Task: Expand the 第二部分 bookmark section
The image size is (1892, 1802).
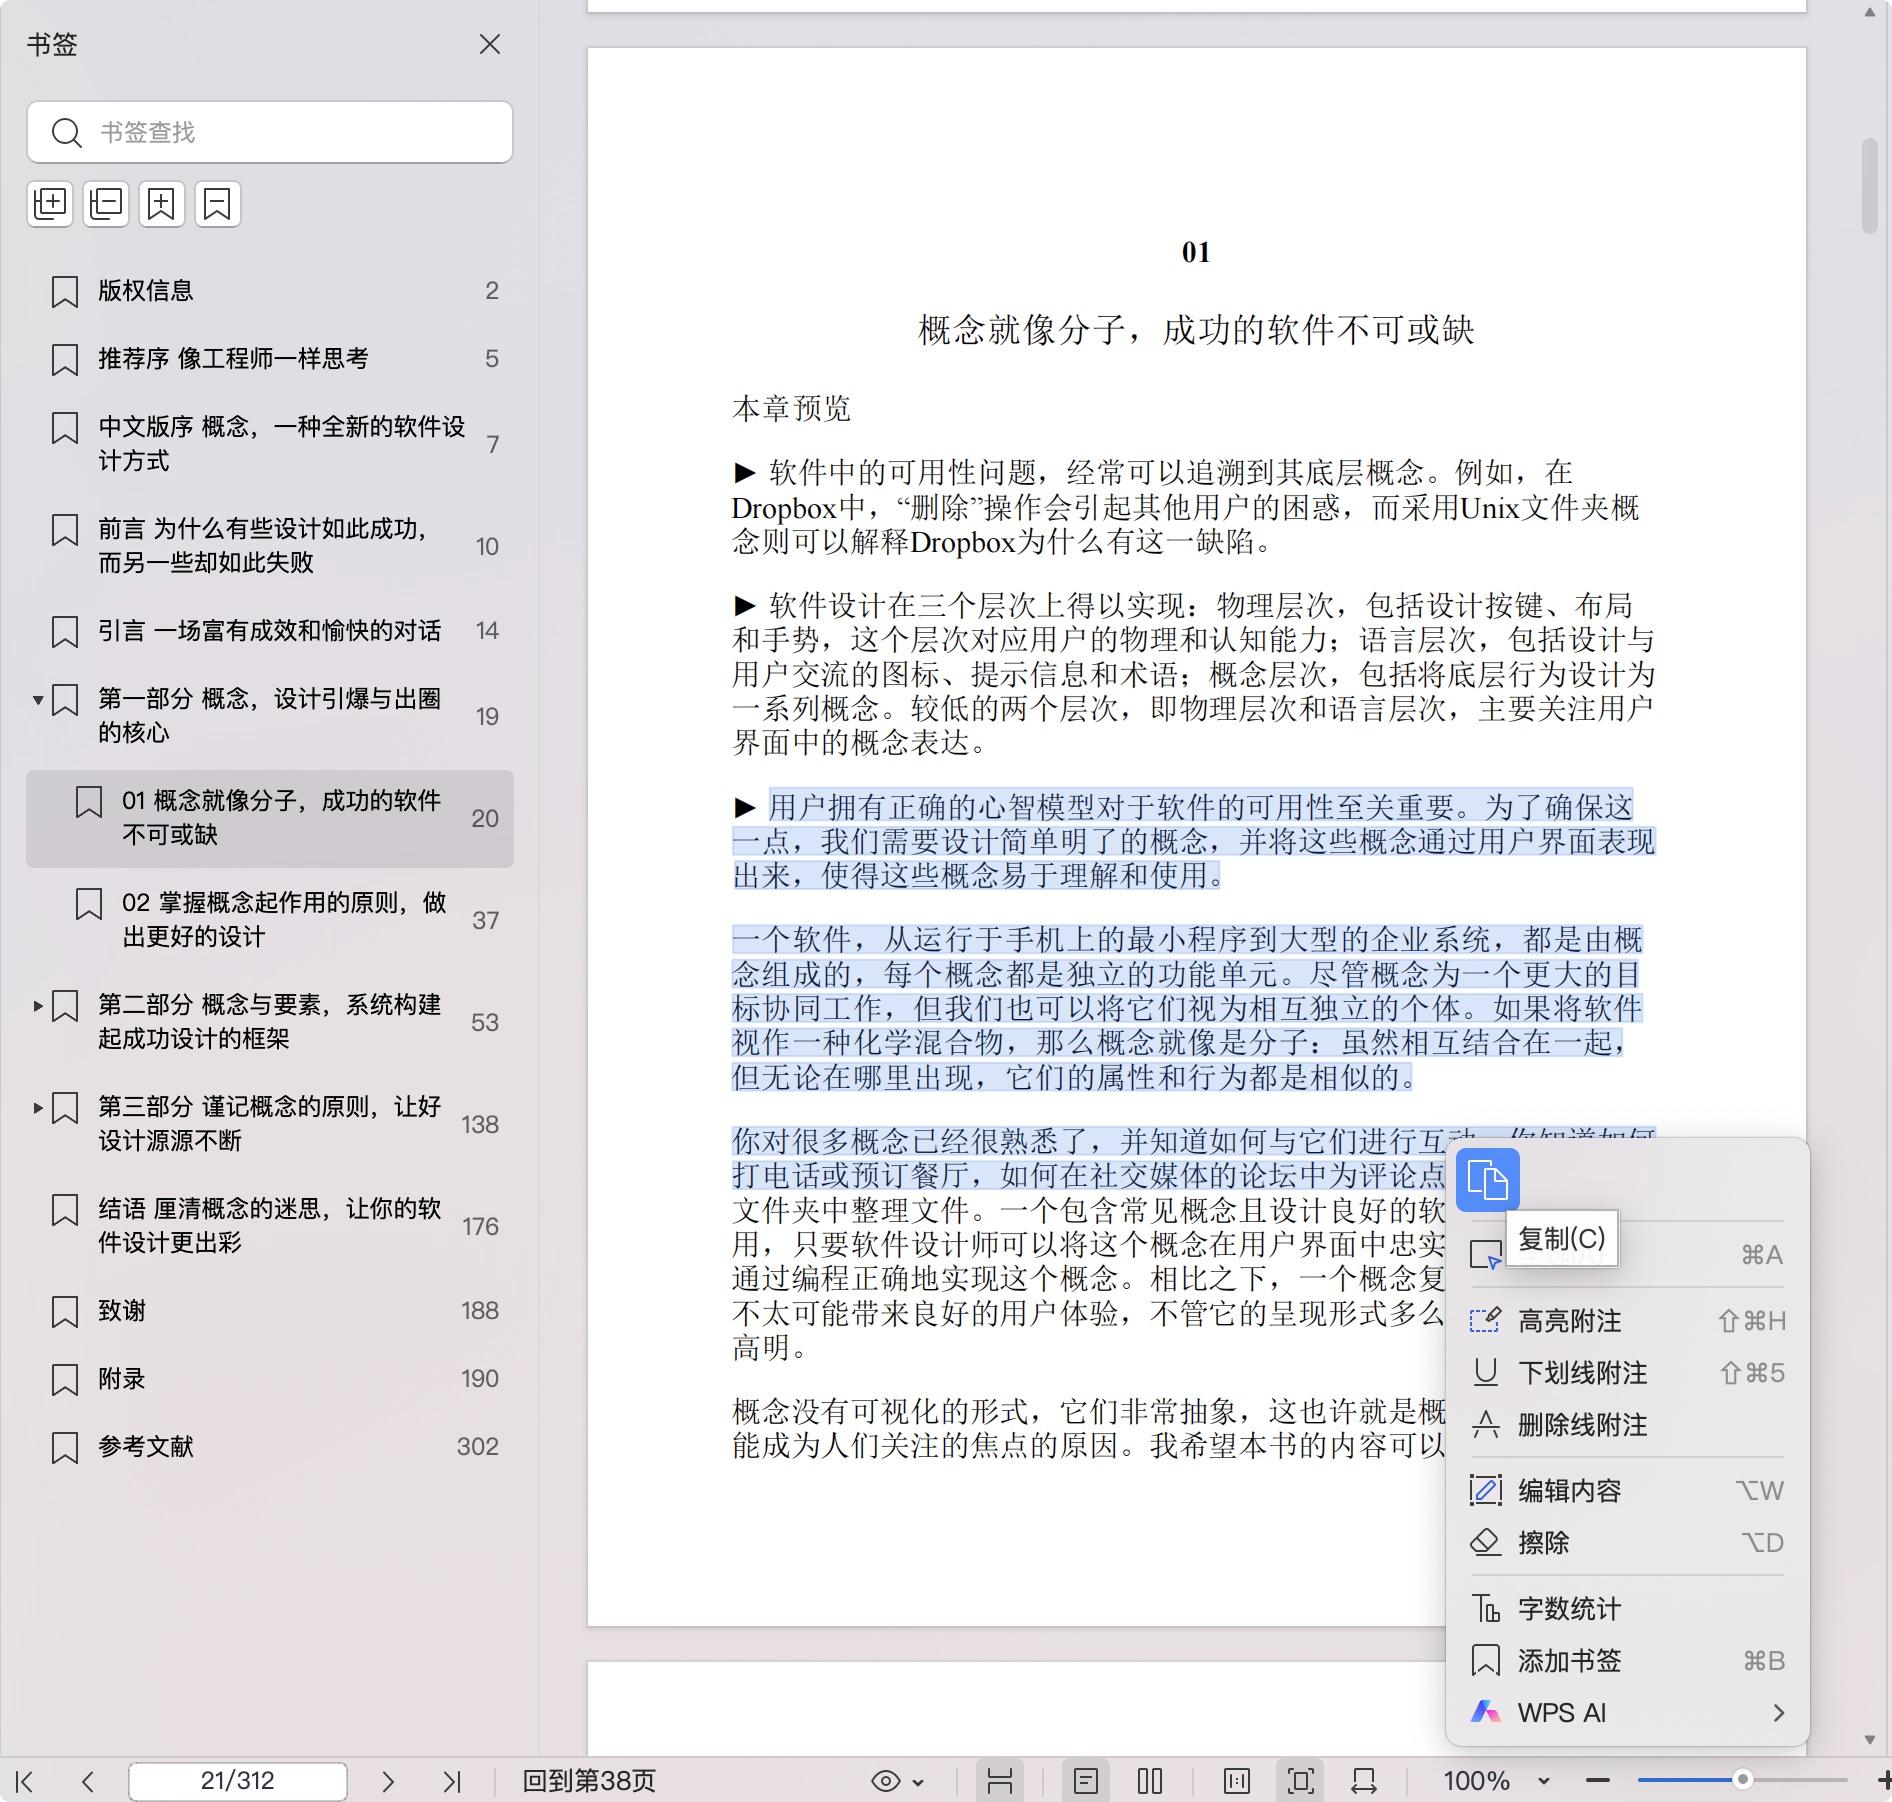Action: coord(38,1006)
